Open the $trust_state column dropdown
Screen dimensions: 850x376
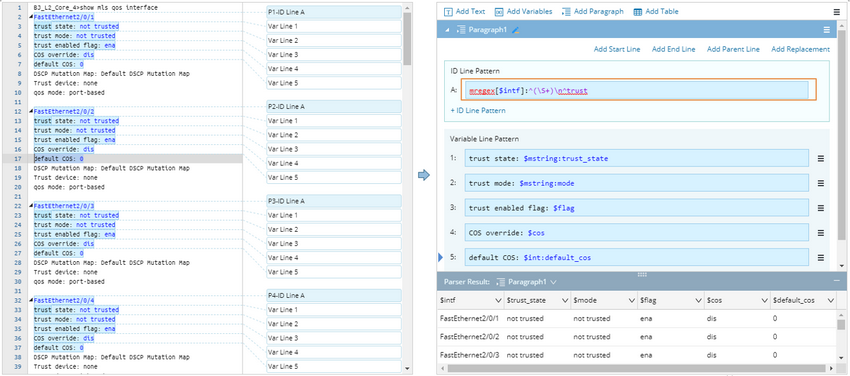click(565, 300)
